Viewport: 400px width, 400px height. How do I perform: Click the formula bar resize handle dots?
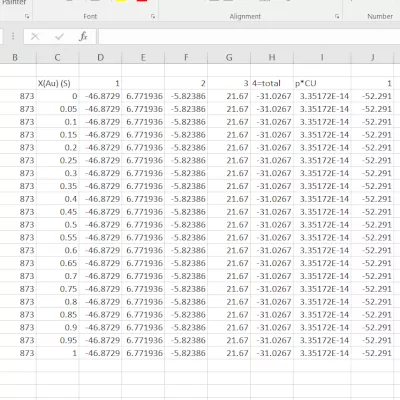13,36
